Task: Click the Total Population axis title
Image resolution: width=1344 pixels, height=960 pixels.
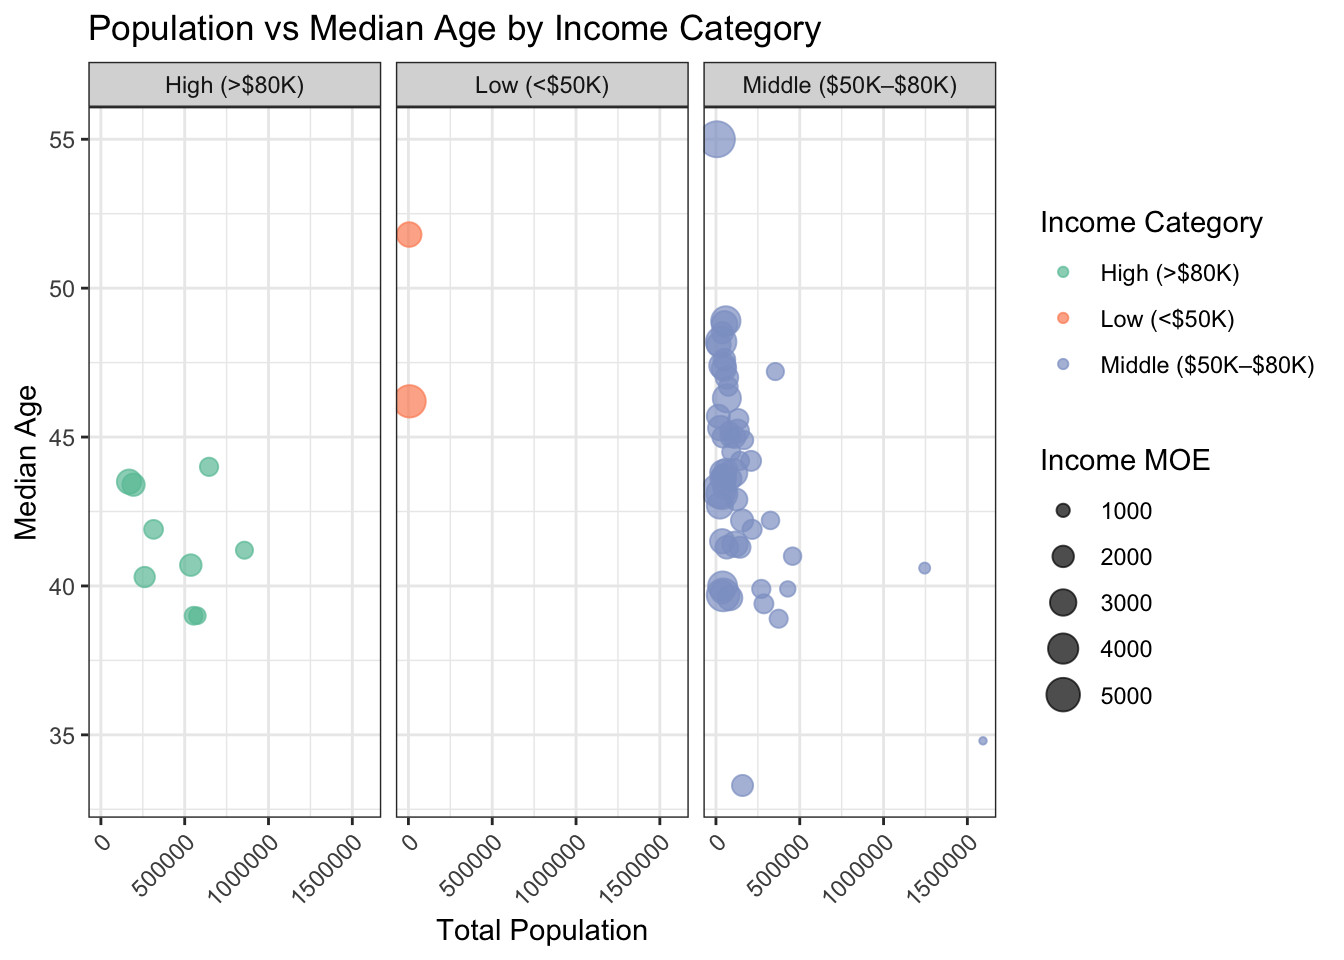Action: (x=542, y=931)
